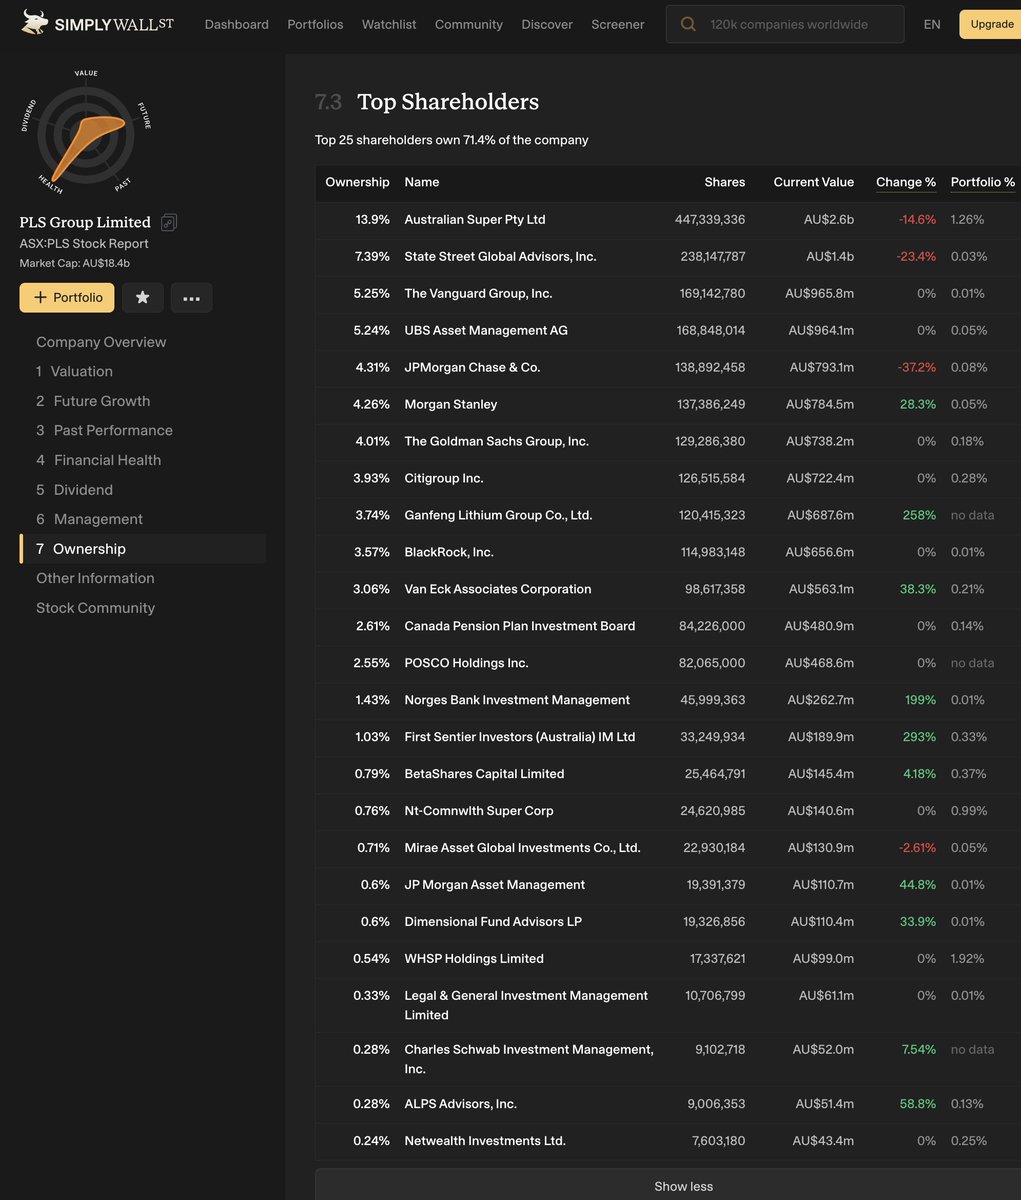Go to the 6 Management section

[x=89, y=519]
